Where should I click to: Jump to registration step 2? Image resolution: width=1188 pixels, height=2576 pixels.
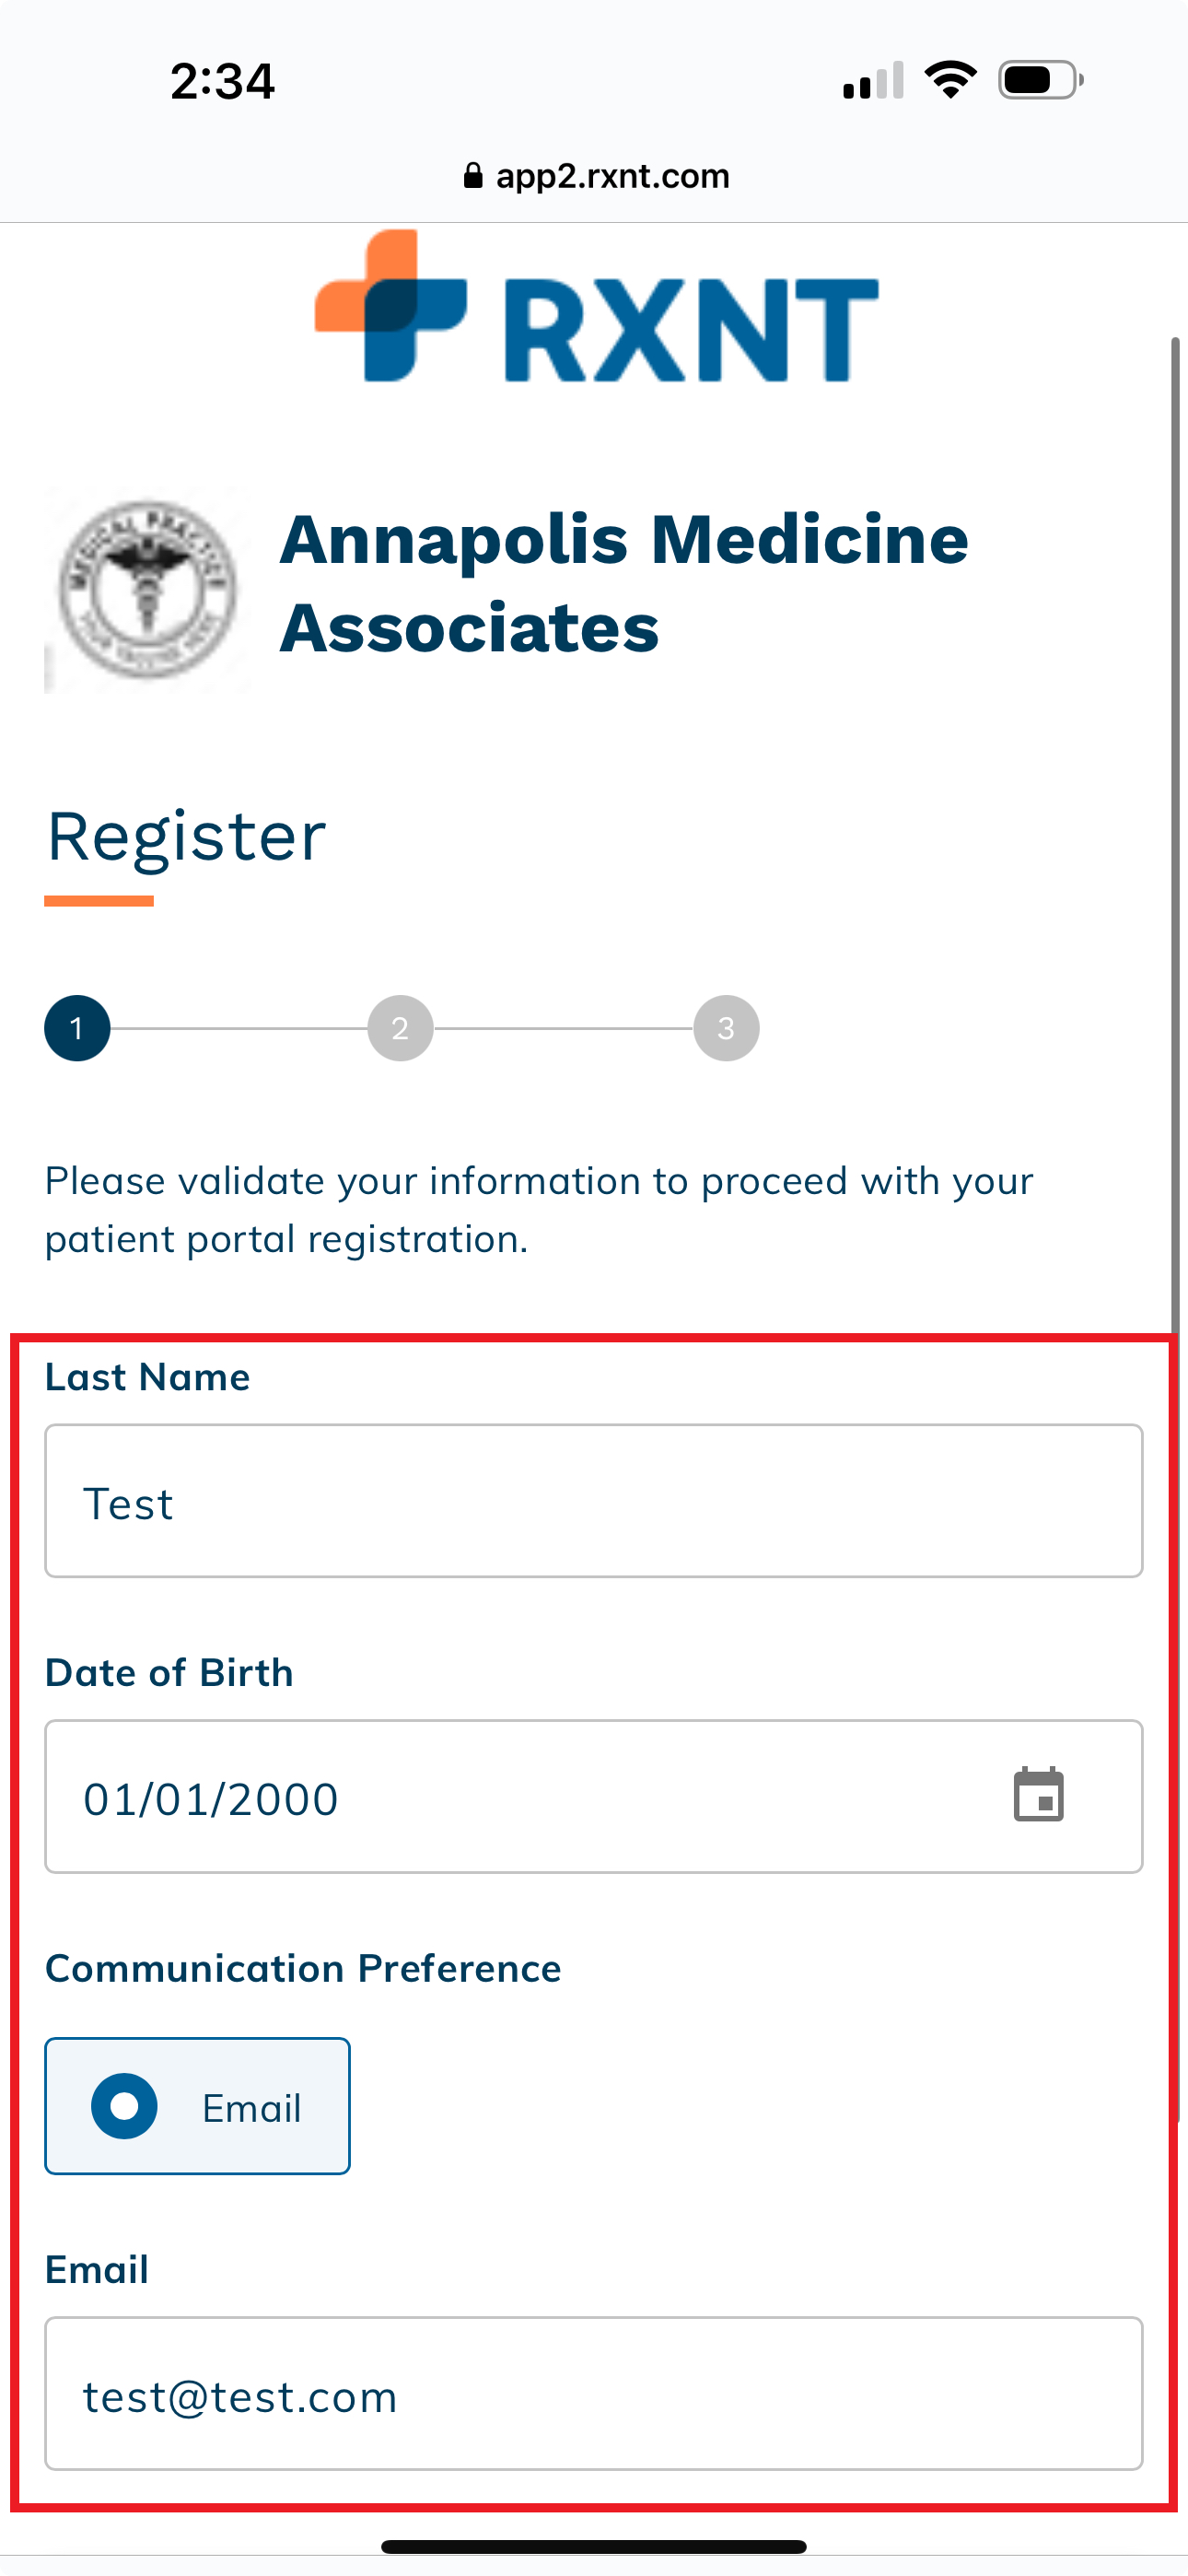(x=400, y=1028)
